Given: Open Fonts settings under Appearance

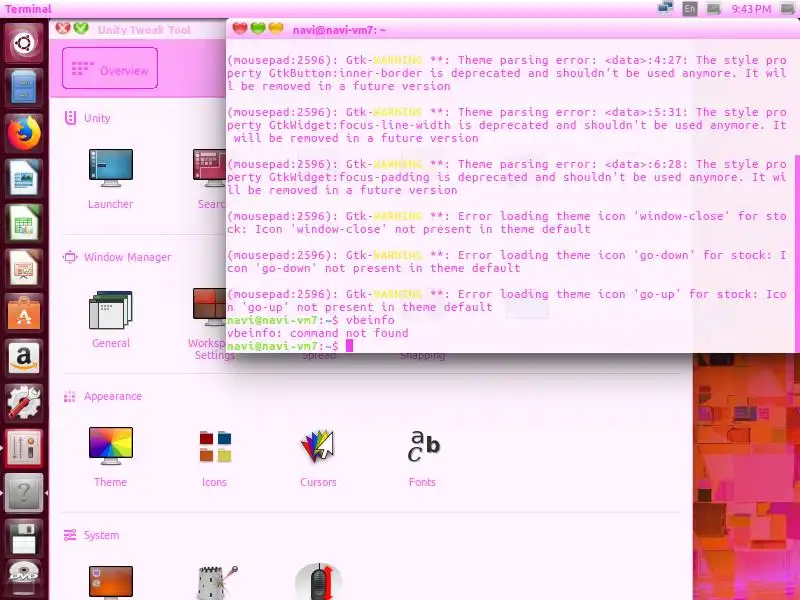Looking at the screenshot, I should click(422, 457).
